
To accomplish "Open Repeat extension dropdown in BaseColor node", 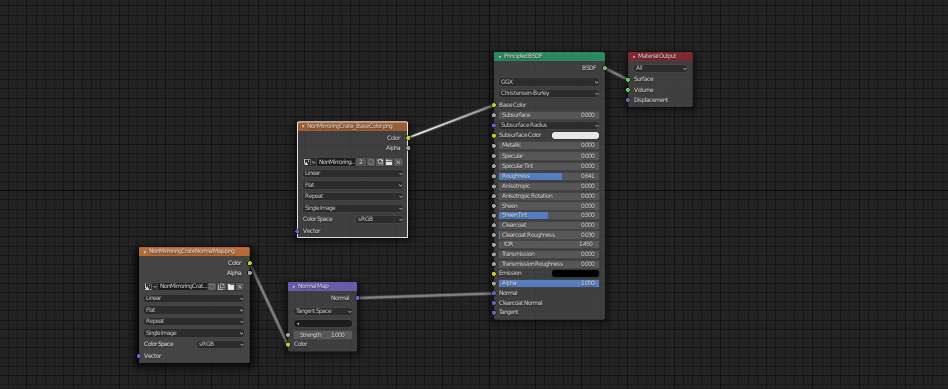I will (x=352, y=197).
